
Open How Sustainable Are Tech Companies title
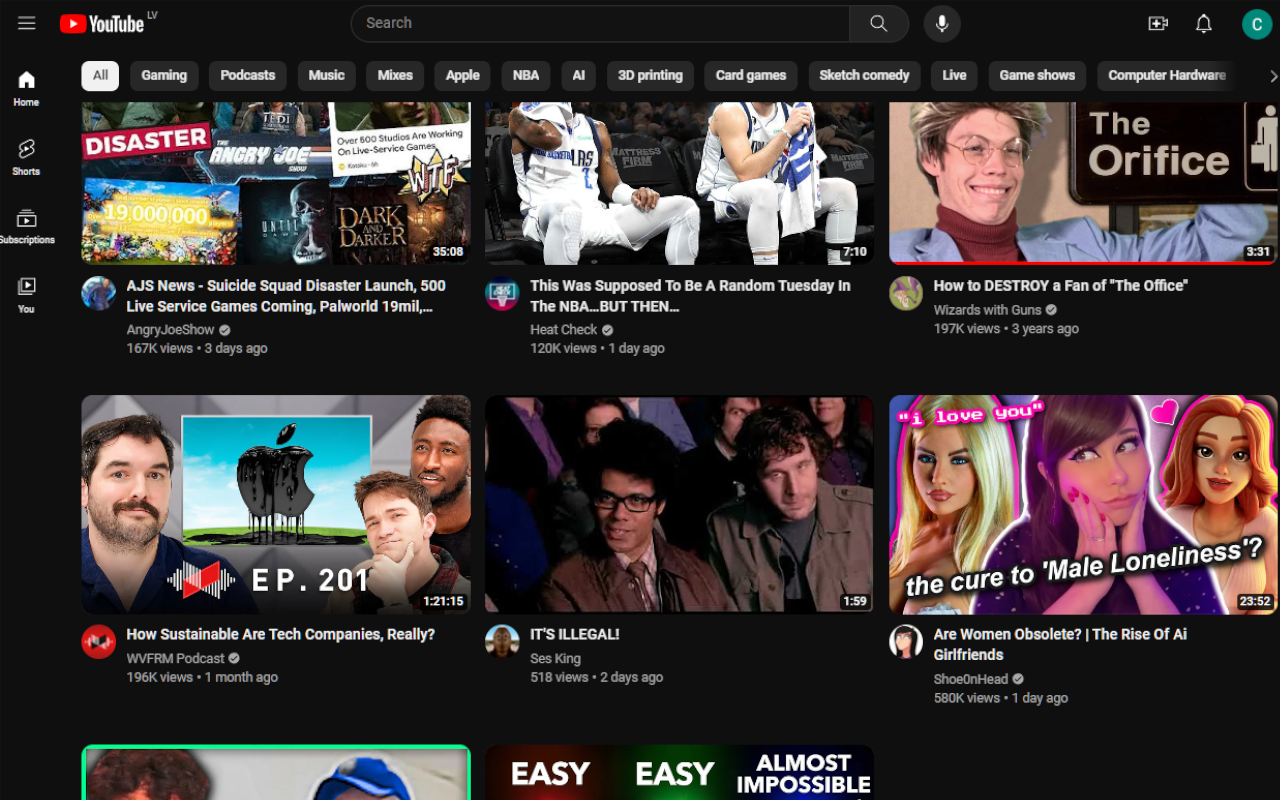click(281, 634)
